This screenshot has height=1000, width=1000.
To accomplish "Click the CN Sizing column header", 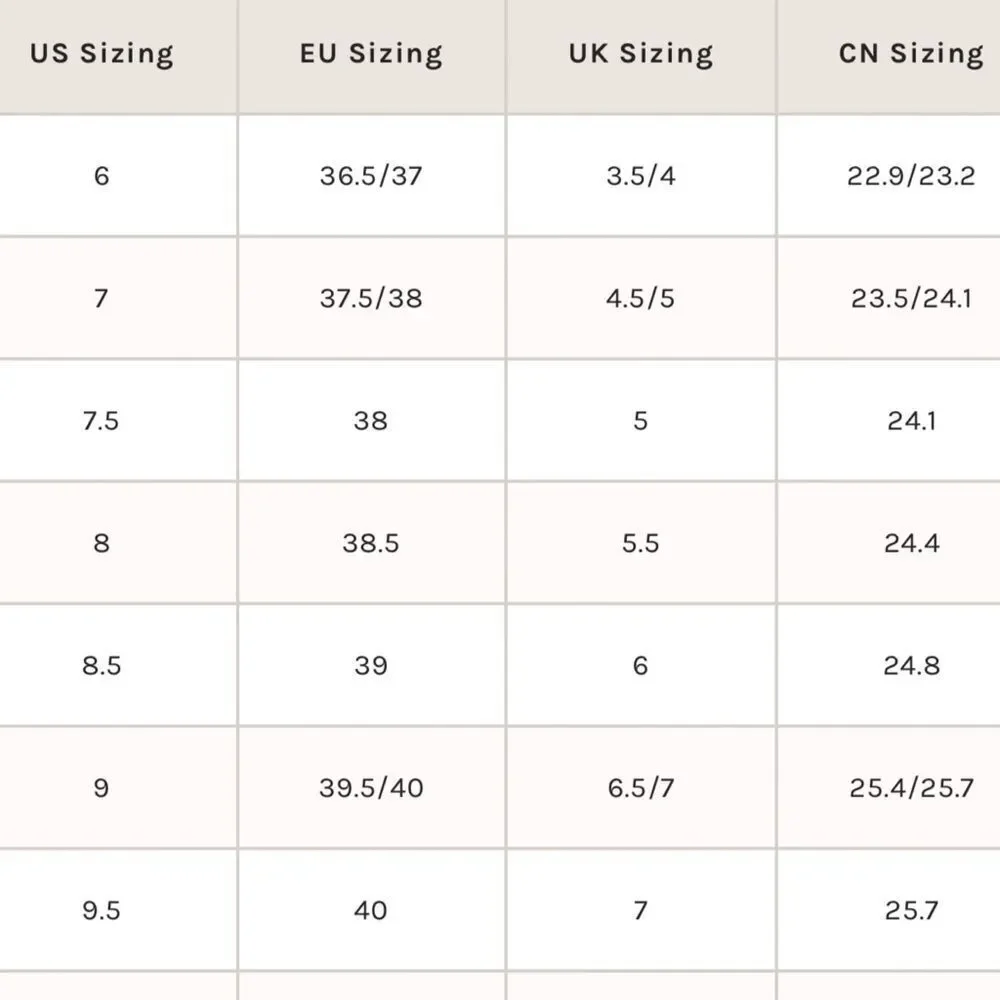I will coord(911,54).
